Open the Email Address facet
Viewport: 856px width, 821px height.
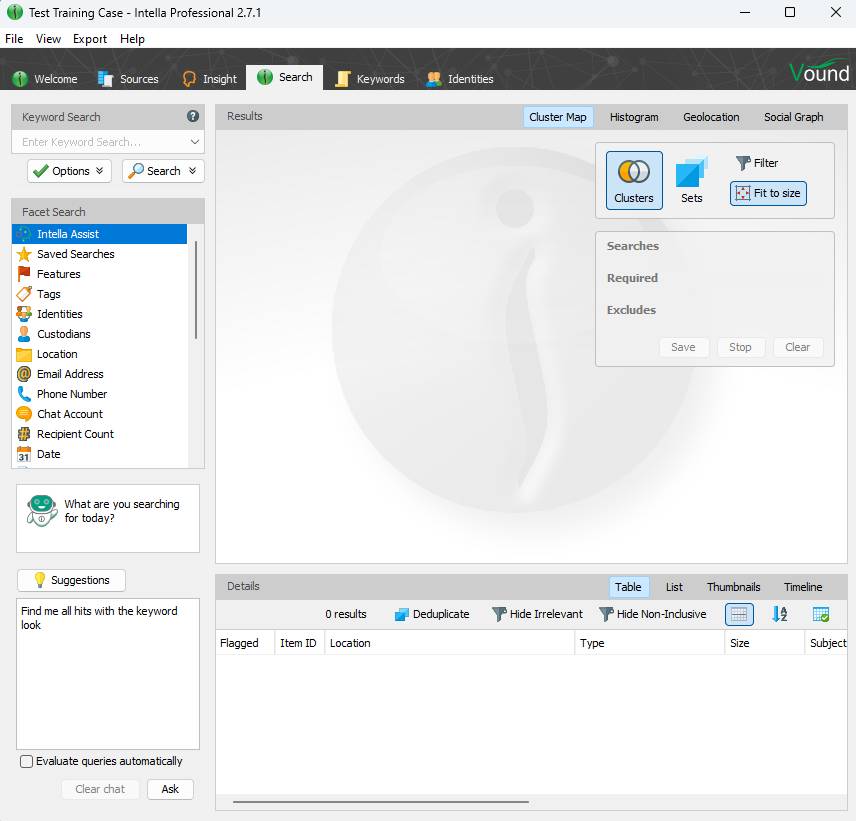[x=99, y=374]
